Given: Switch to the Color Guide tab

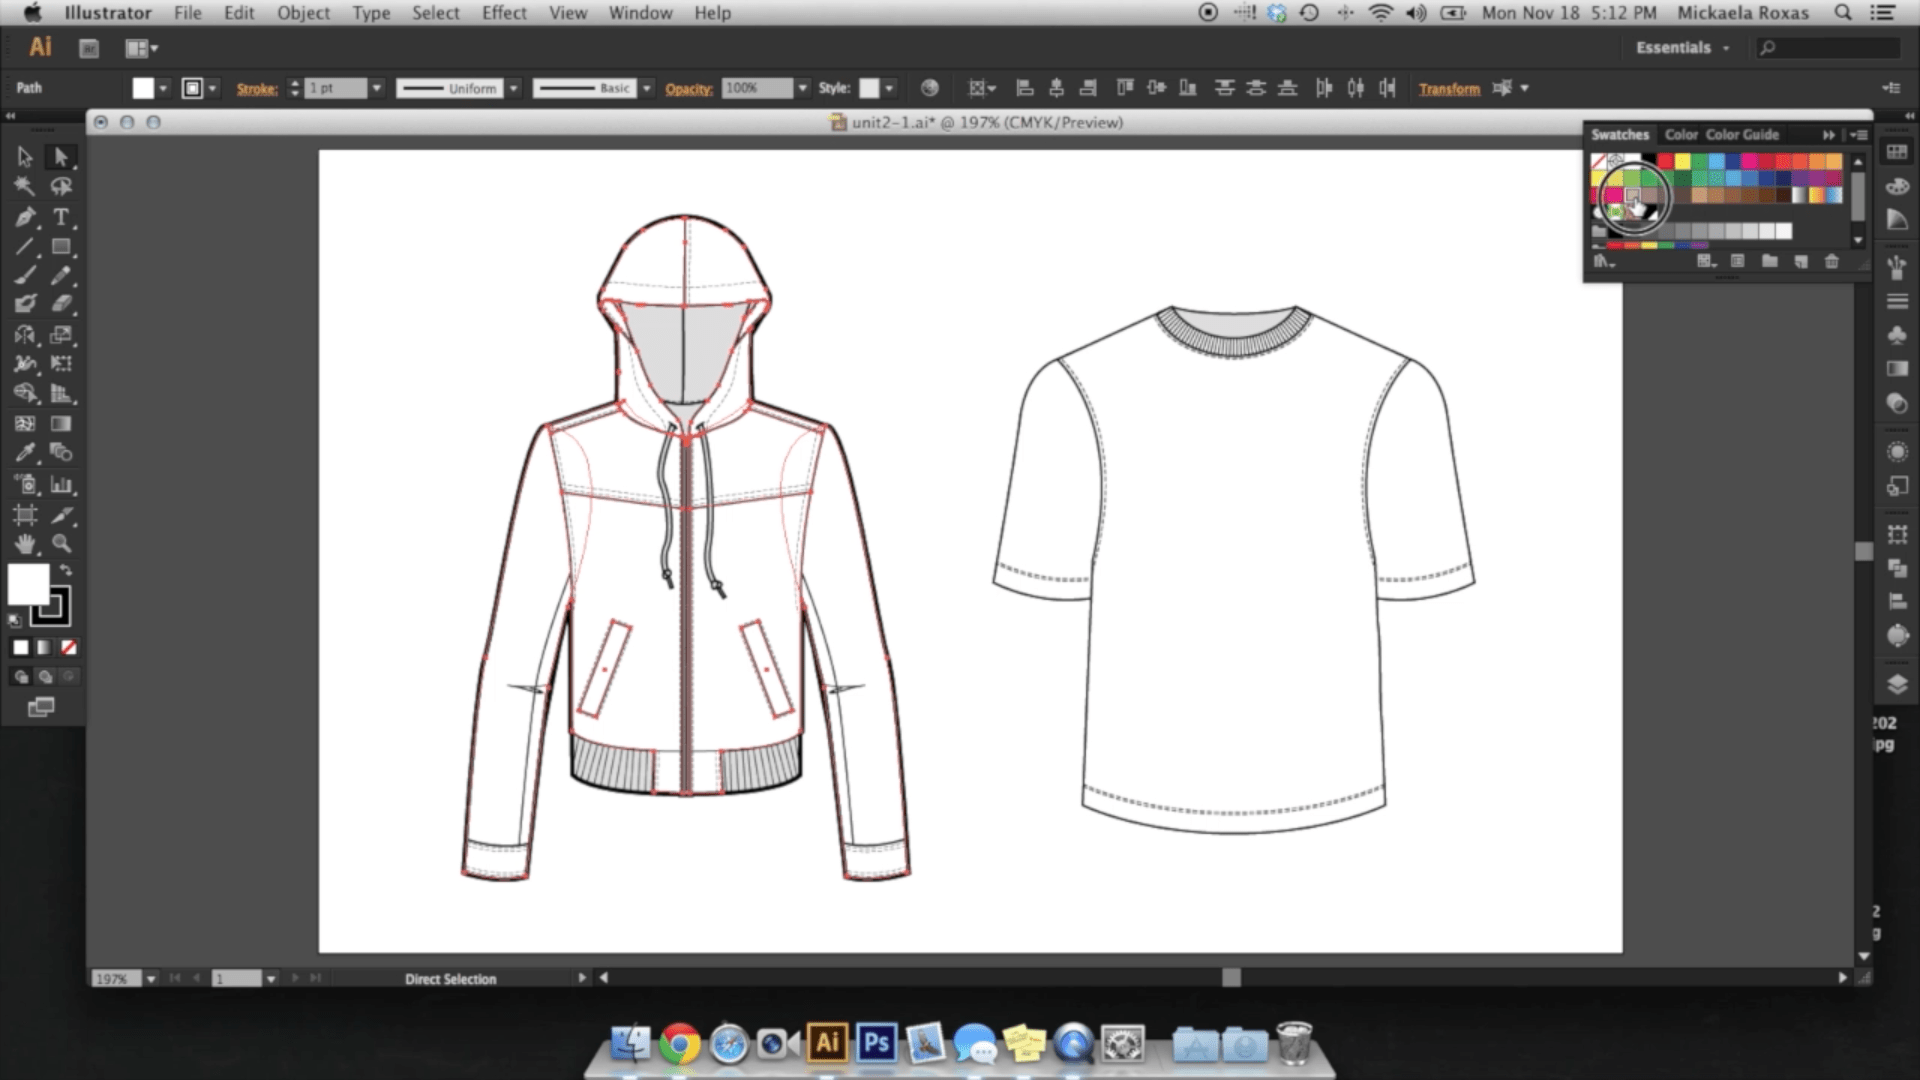Looking at the screenshot, I should pyautogui.click(x=1742, y=135).
